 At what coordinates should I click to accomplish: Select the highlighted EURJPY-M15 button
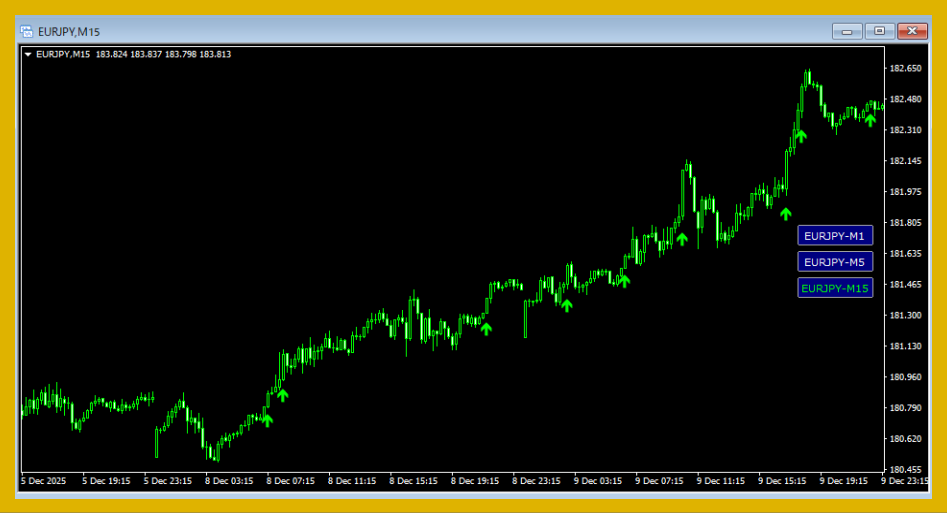pyautogui.click(x=834, y=288)
